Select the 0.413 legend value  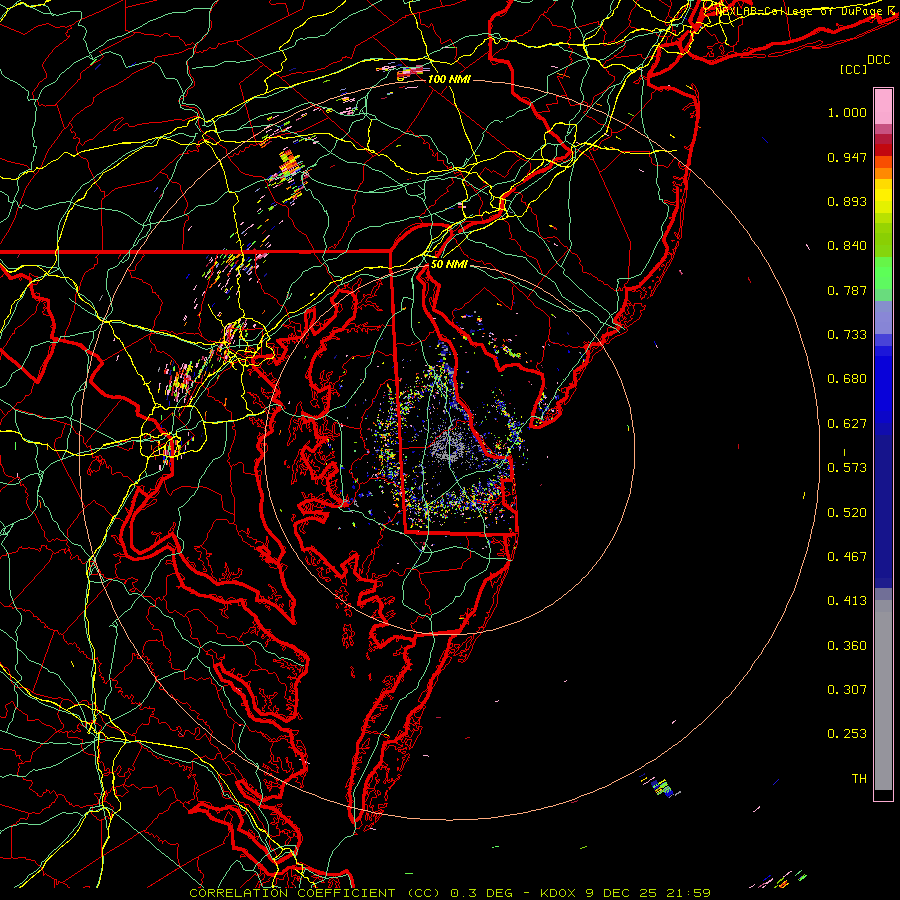(847, 601)
